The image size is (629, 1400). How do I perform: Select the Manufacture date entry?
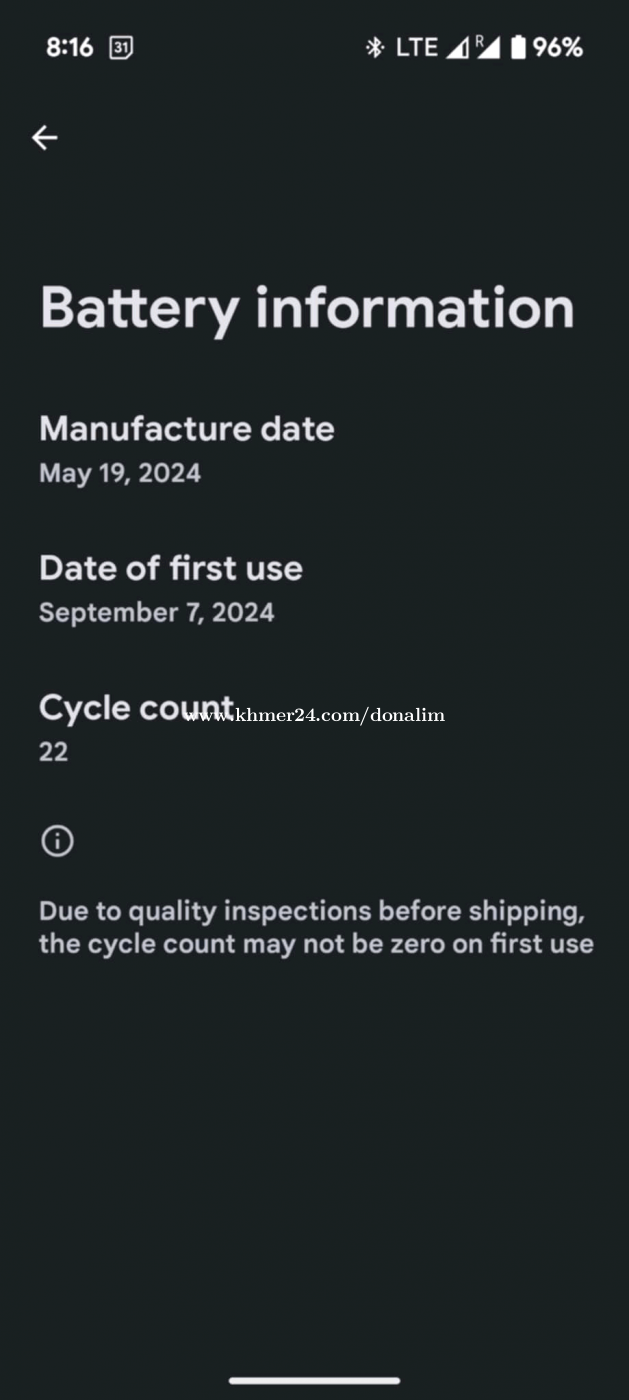314,449
